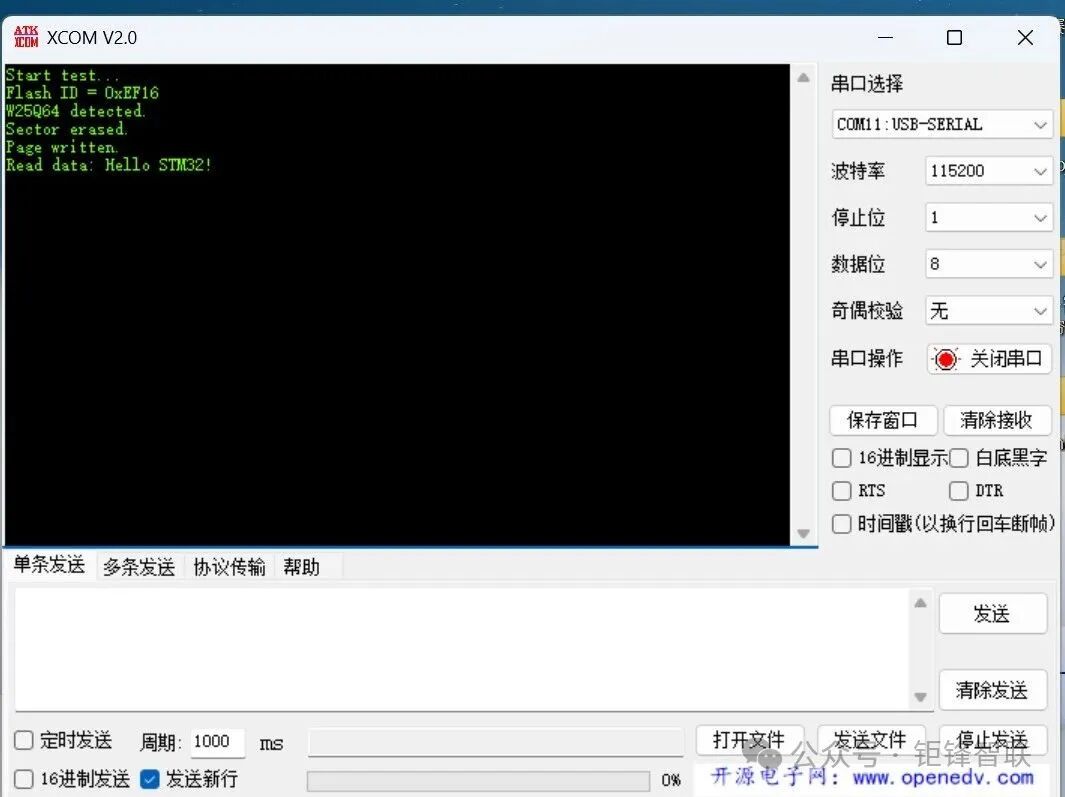Image resolution: width=1065 pixels, height=797 pixels.
Task: Click the 打开文件 button
Action: pyautogui.click(x=749, y=740)
